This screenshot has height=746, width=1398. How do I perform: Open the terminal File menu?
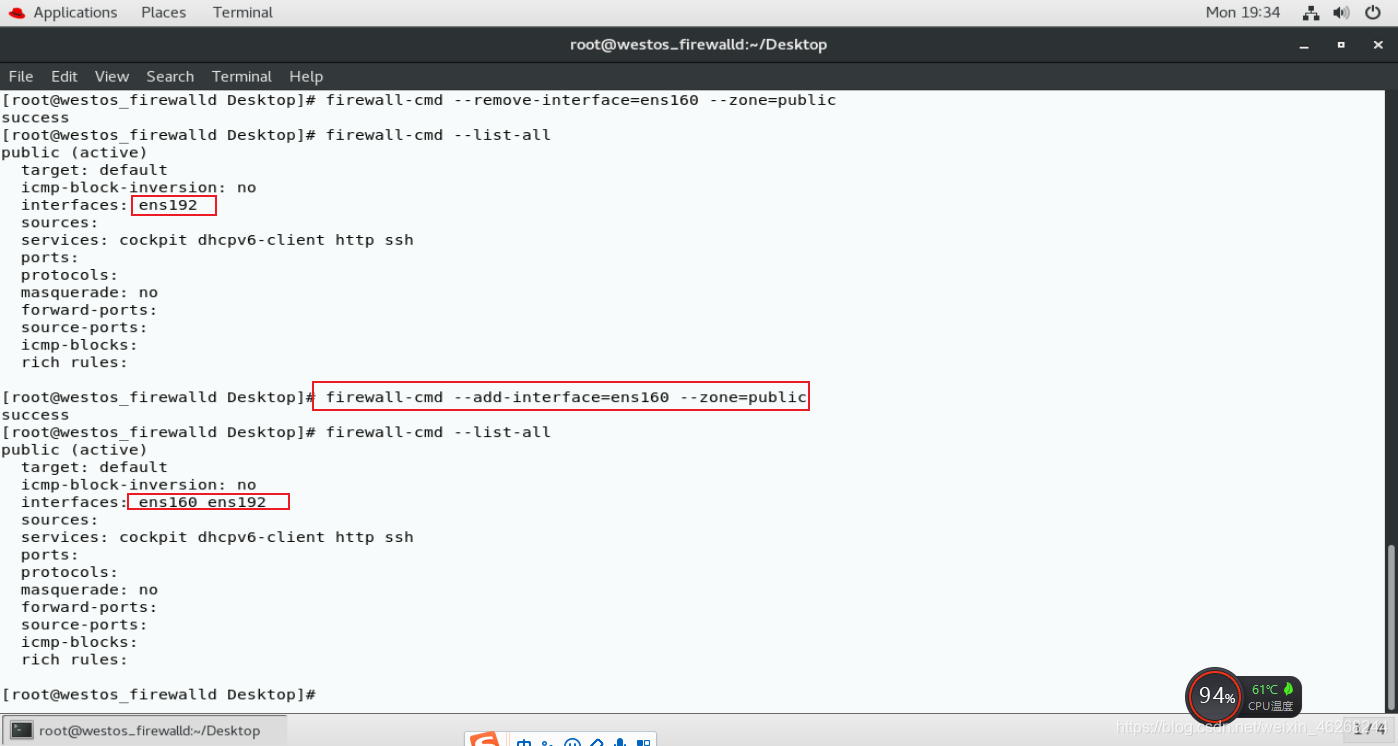pyautogui.click(x=21, y=76)
